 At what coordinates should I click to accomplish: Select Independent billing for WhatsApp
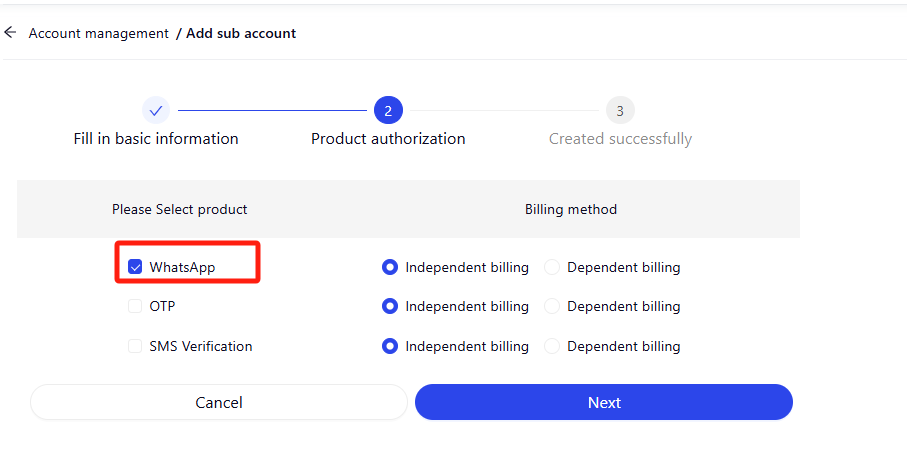pyautogui.click(x=390, y=267)
